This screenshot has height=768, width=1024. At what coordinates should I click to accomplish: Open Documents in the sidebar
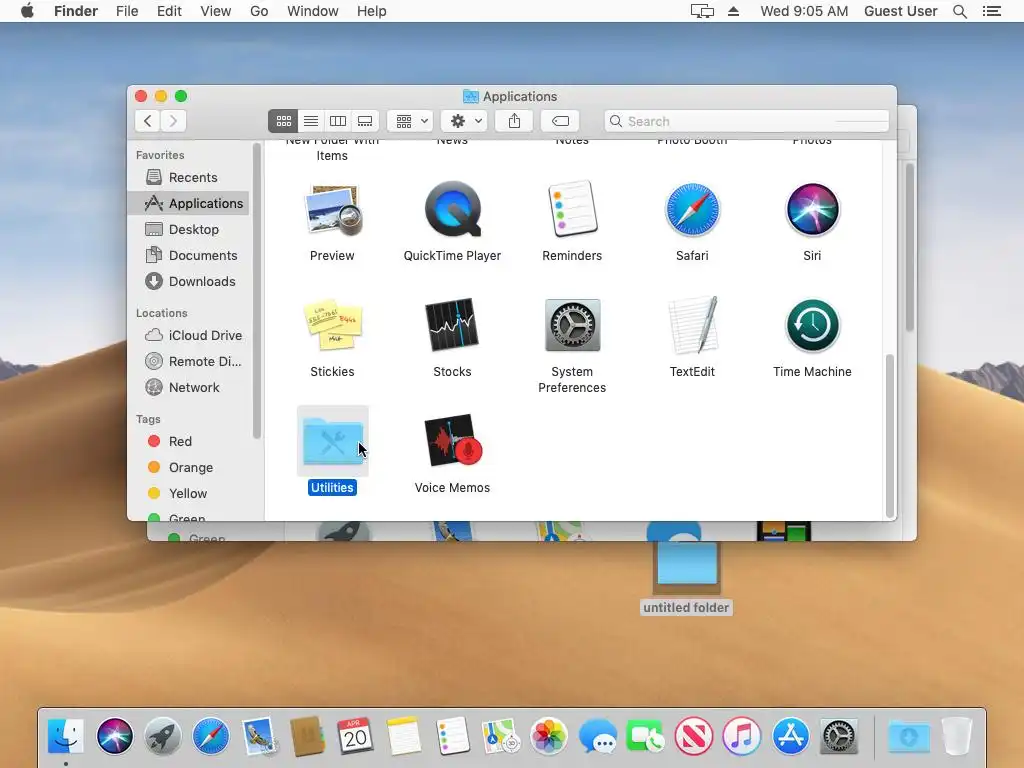pos(188,255)
